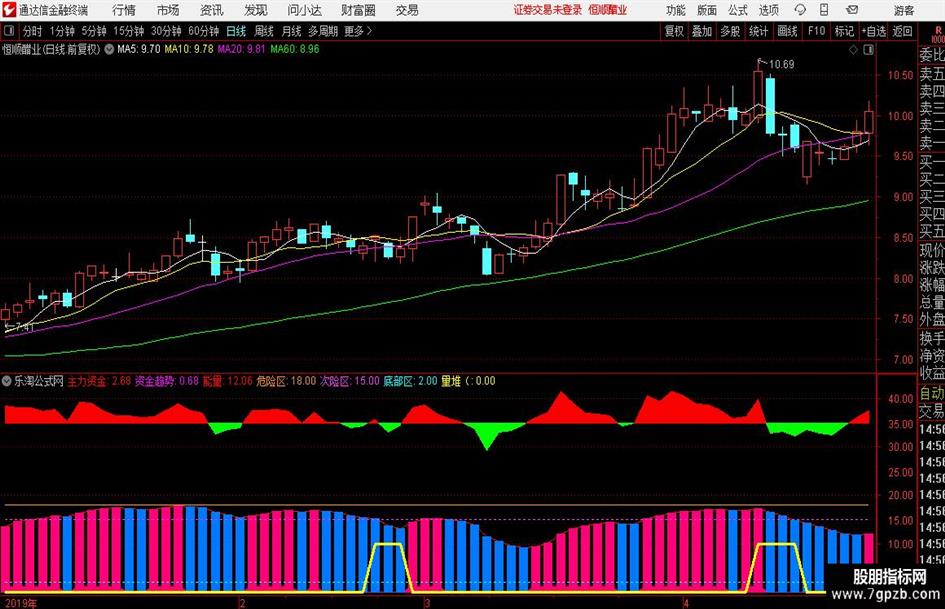Click the 10.69 high price marker
The width and height of the screenshot is (945, 609).
(782, 65)
